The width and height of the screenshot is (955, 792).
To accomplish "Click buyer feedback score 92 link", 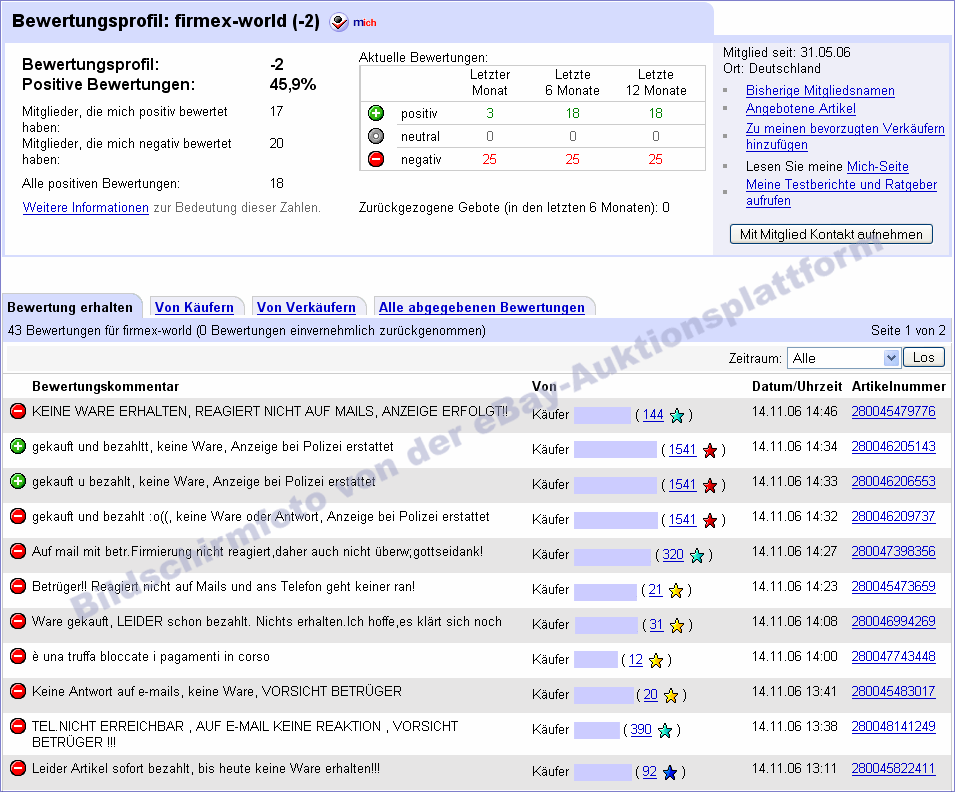I will [x=650, y=772].
